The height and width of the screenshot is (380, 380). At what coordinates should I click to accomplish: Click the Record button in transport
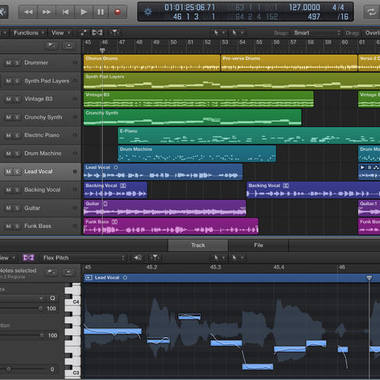click(x=118, y=12)
